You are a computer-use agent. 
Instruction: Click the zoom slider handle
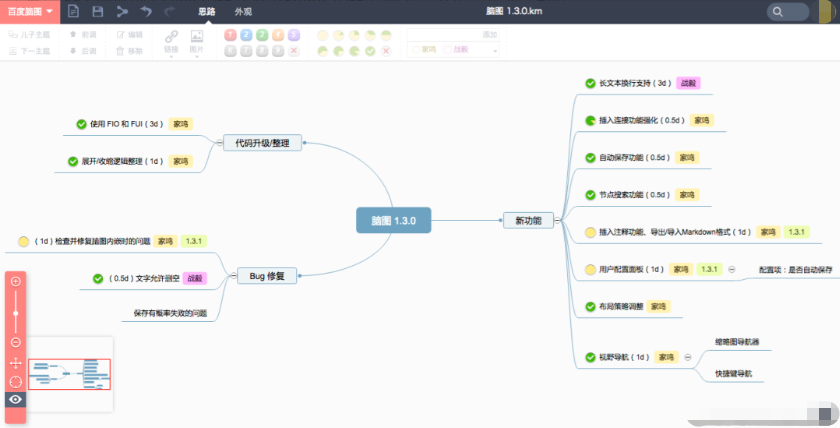click(16, 313)
